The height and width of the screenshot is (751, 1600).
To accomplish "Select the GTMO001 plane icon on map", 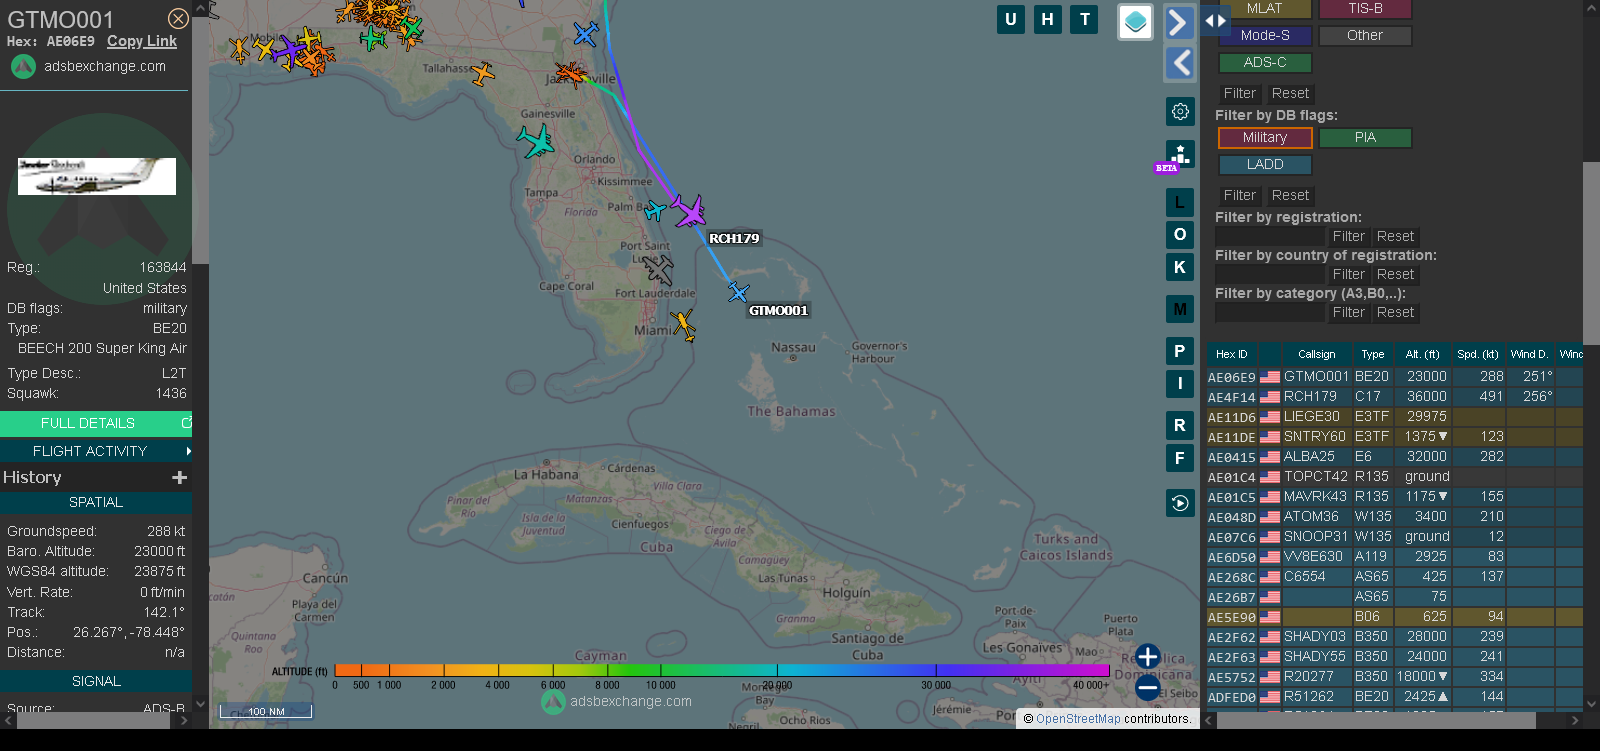I will coord(739,292).
